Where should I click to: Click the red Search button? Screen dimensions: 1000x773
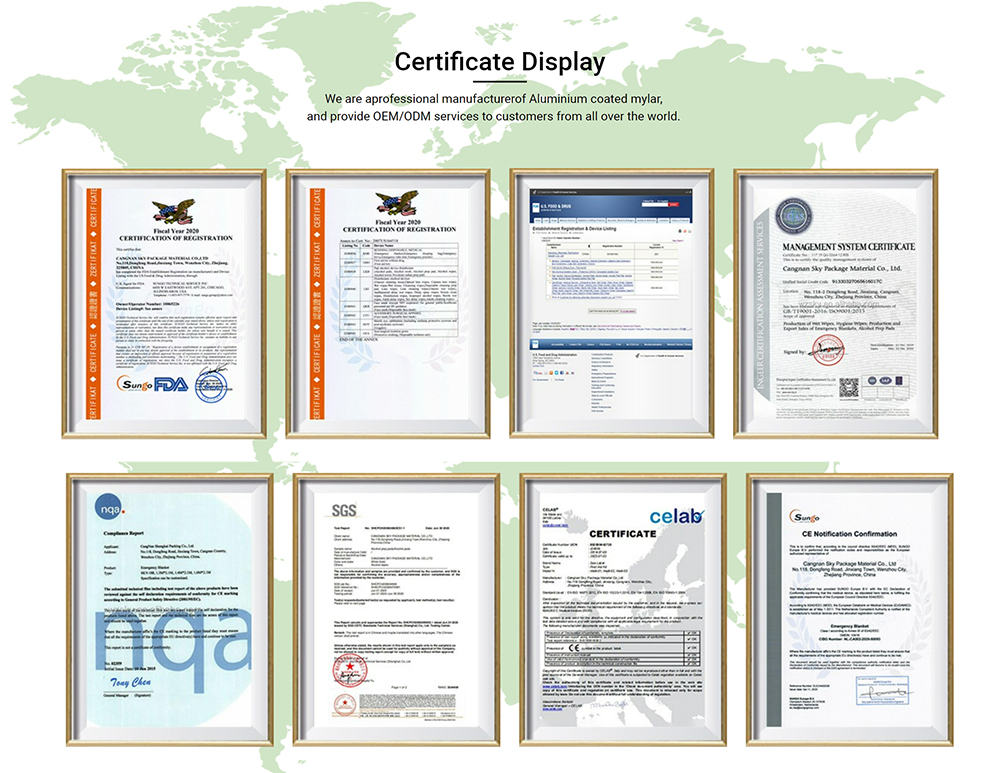(x=673, y=204)
